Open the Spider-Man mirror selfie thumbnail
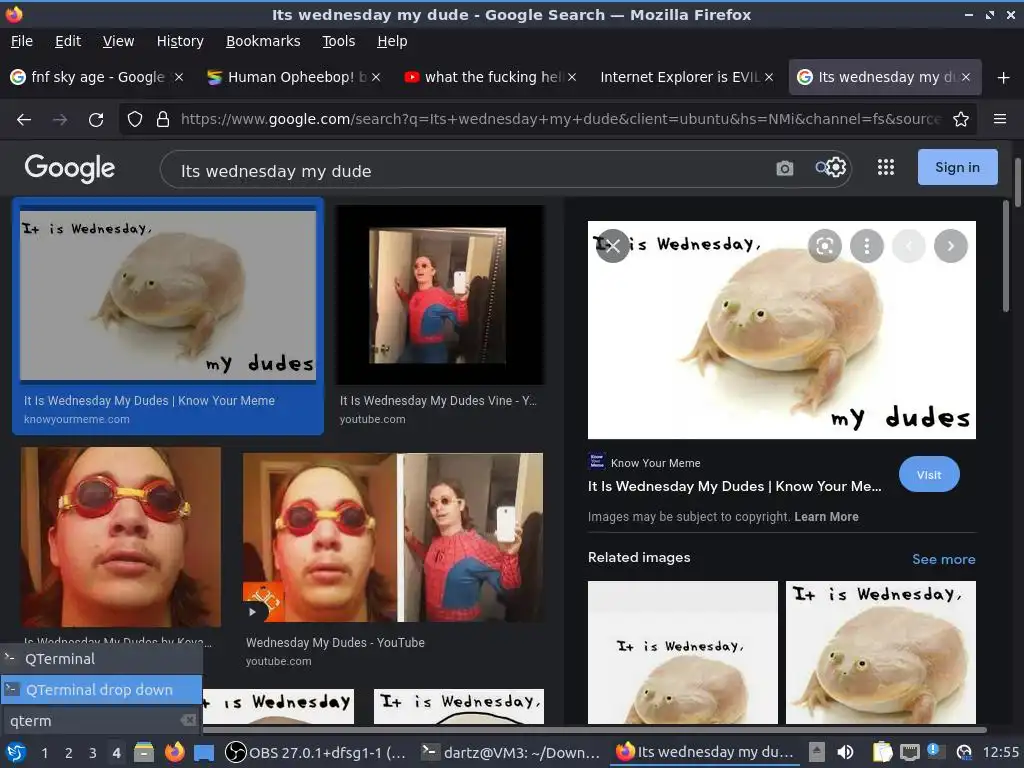 439,295
